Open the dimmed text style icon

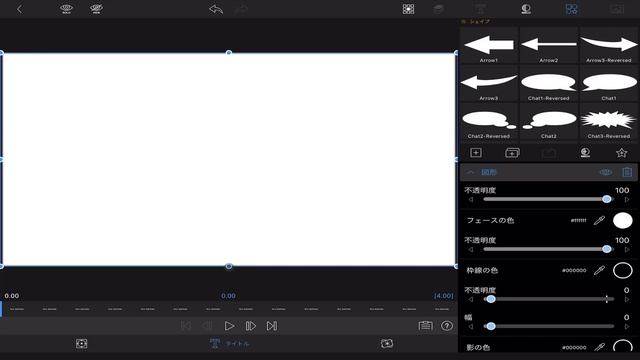(480, 9)
